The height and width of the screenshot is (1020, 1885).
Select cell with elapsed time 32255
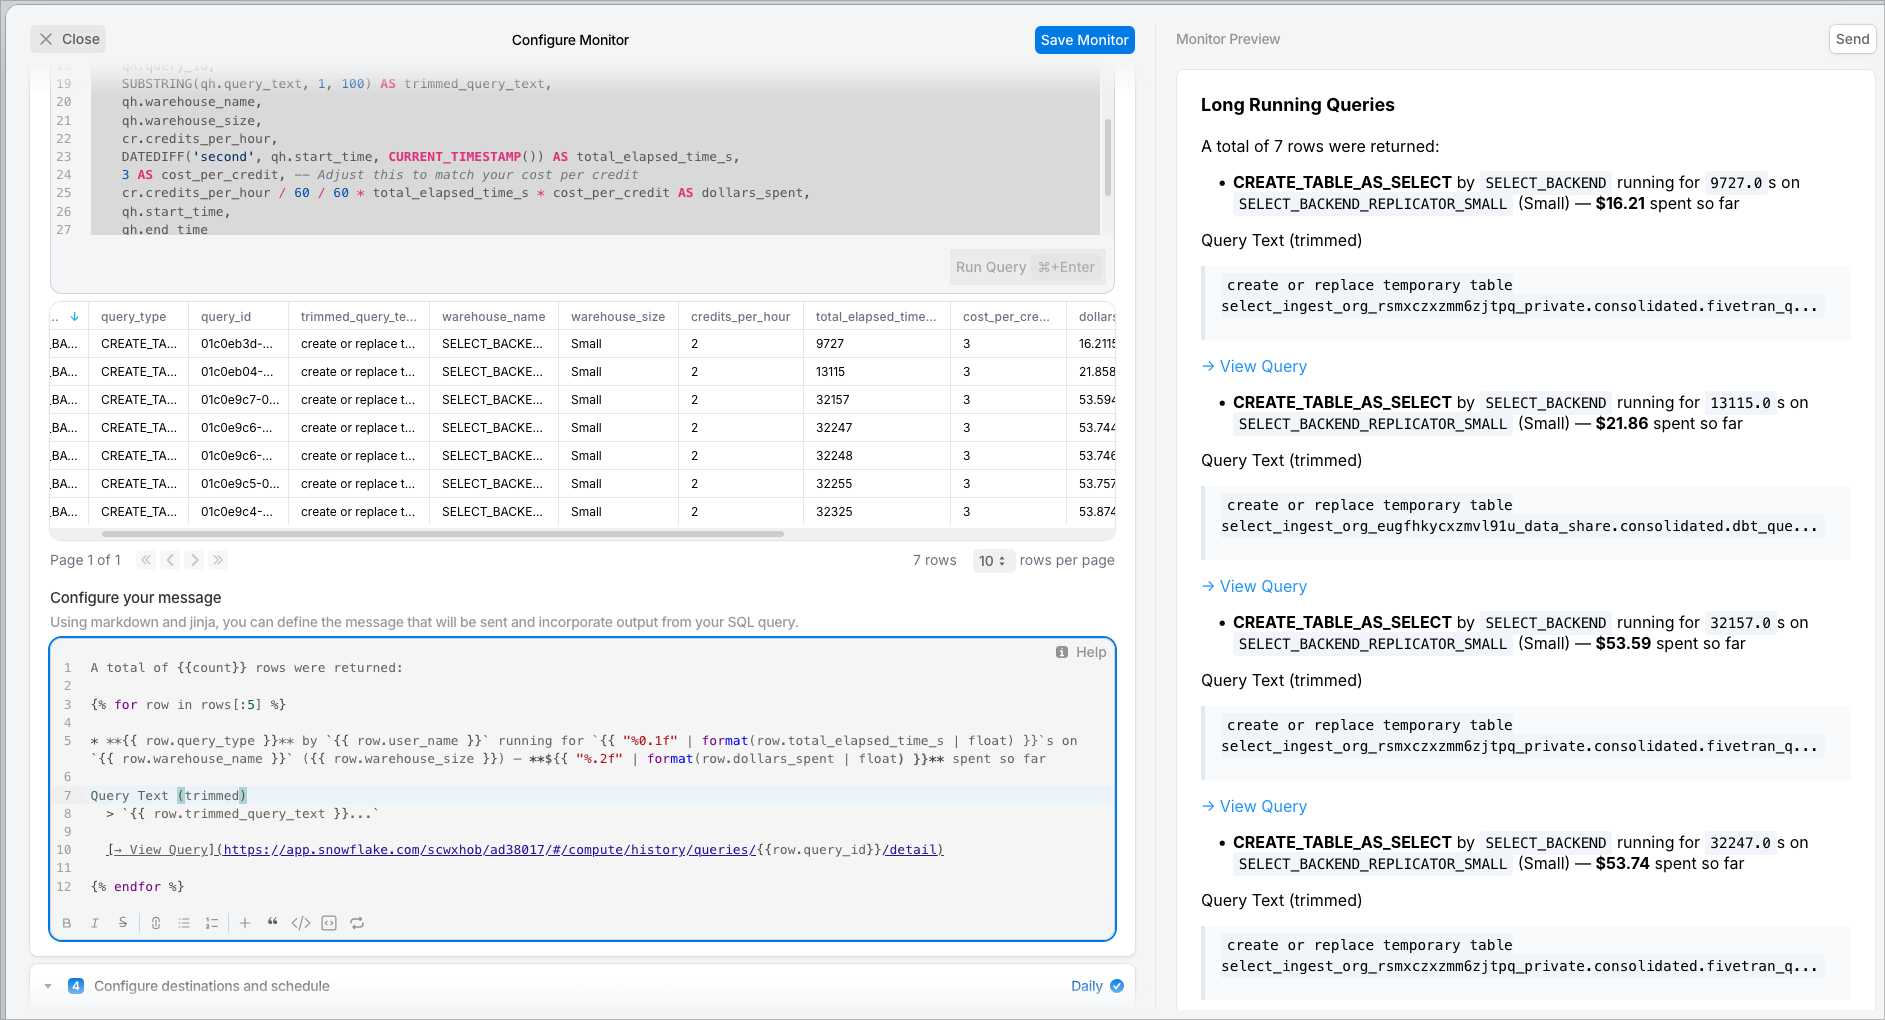876,484
